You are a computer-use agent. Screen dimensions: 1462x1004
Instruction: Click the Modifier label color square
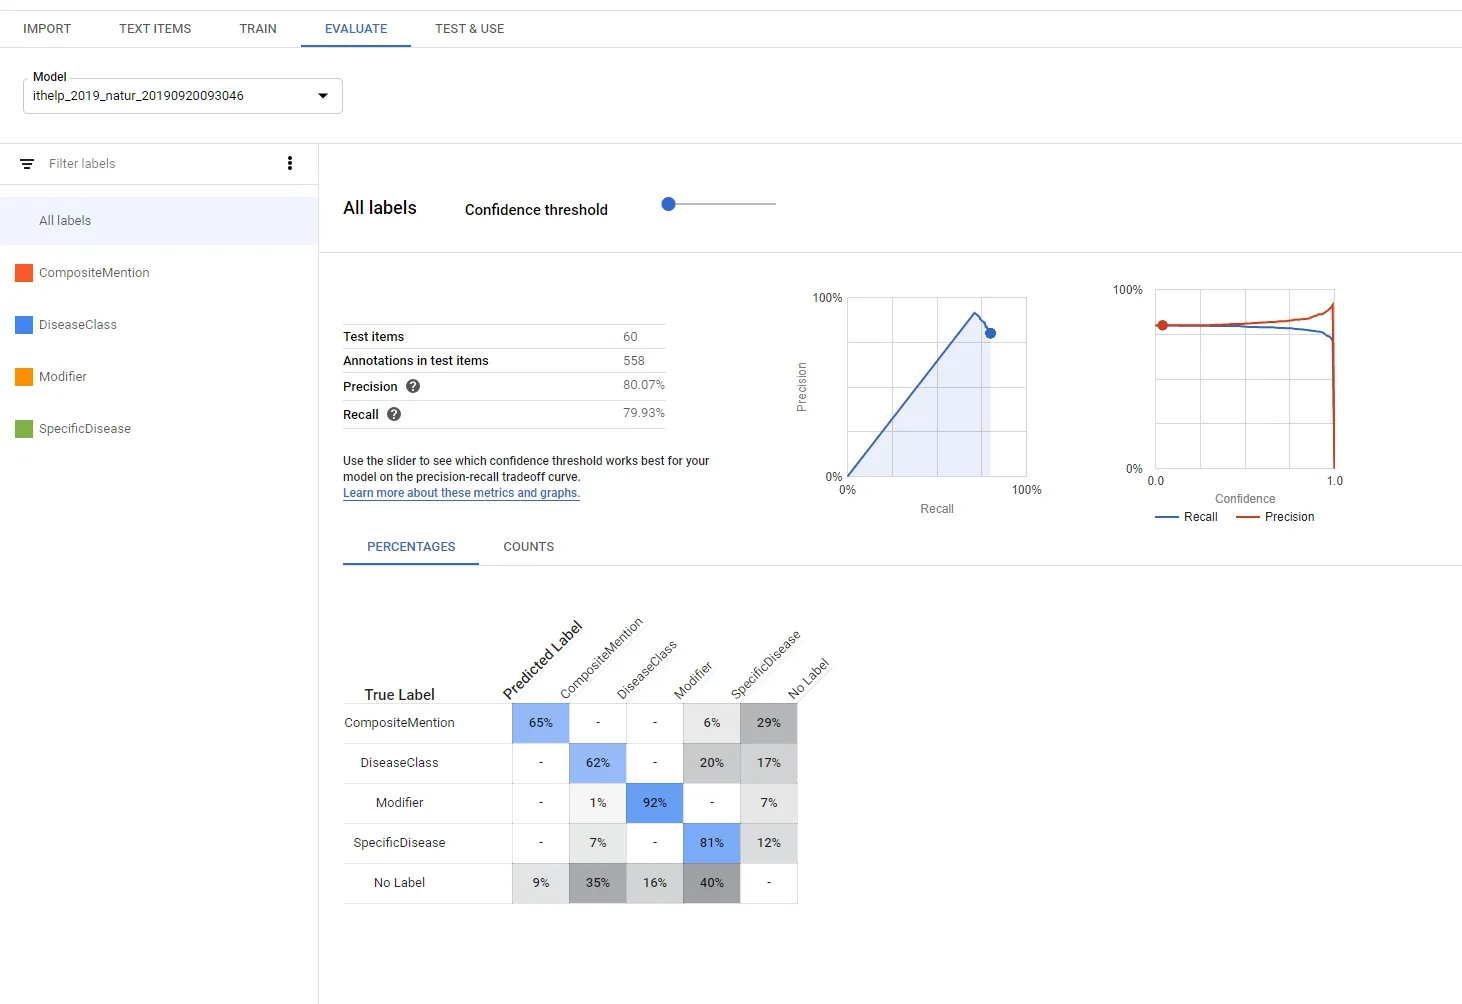point(24,377)
